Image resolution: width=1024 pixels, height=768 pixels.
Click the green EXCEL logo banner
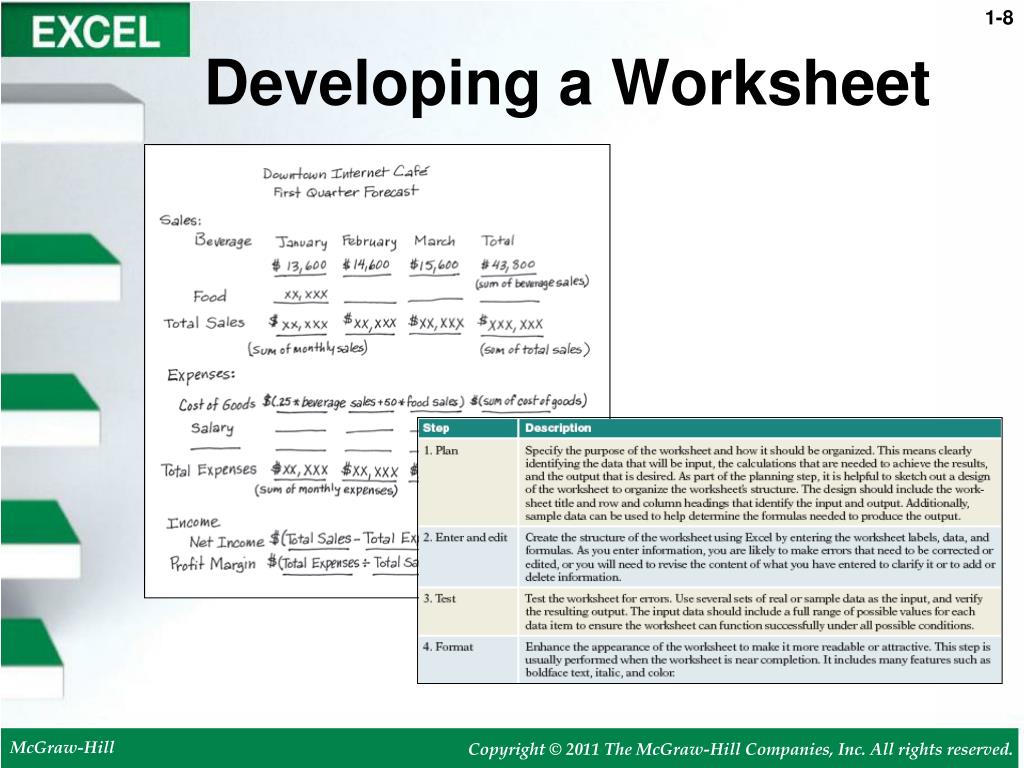(95, 30)
